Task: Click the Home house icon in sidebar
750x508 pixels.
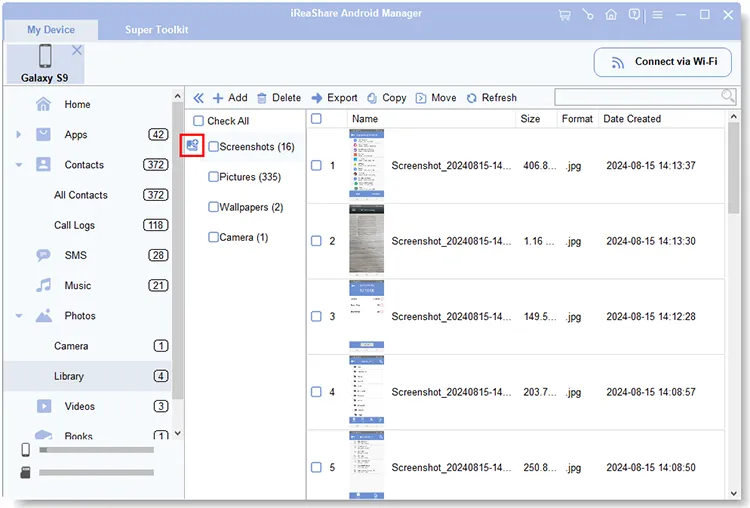Action: (x=44, y=104)
